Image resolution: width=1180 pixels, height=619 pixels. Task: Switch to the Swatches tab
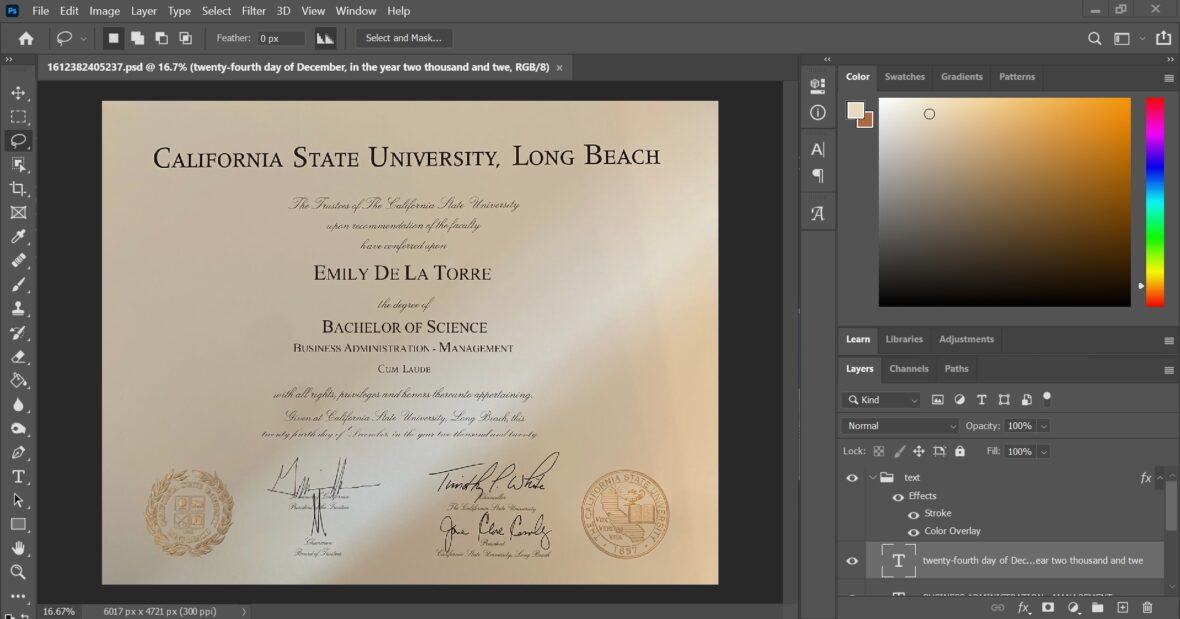904,77
